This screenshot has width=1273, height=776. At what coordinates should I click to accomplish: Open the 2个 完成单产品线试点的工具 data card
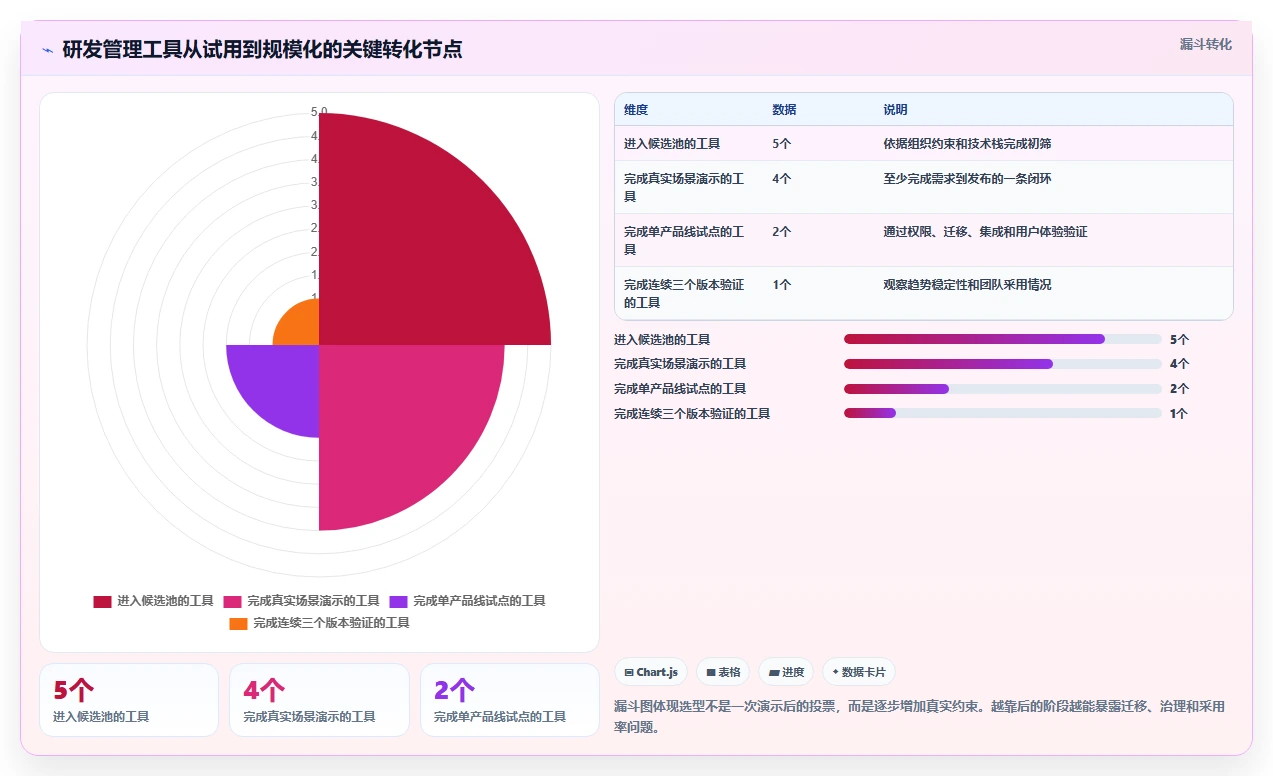click(x=510, y=700)
